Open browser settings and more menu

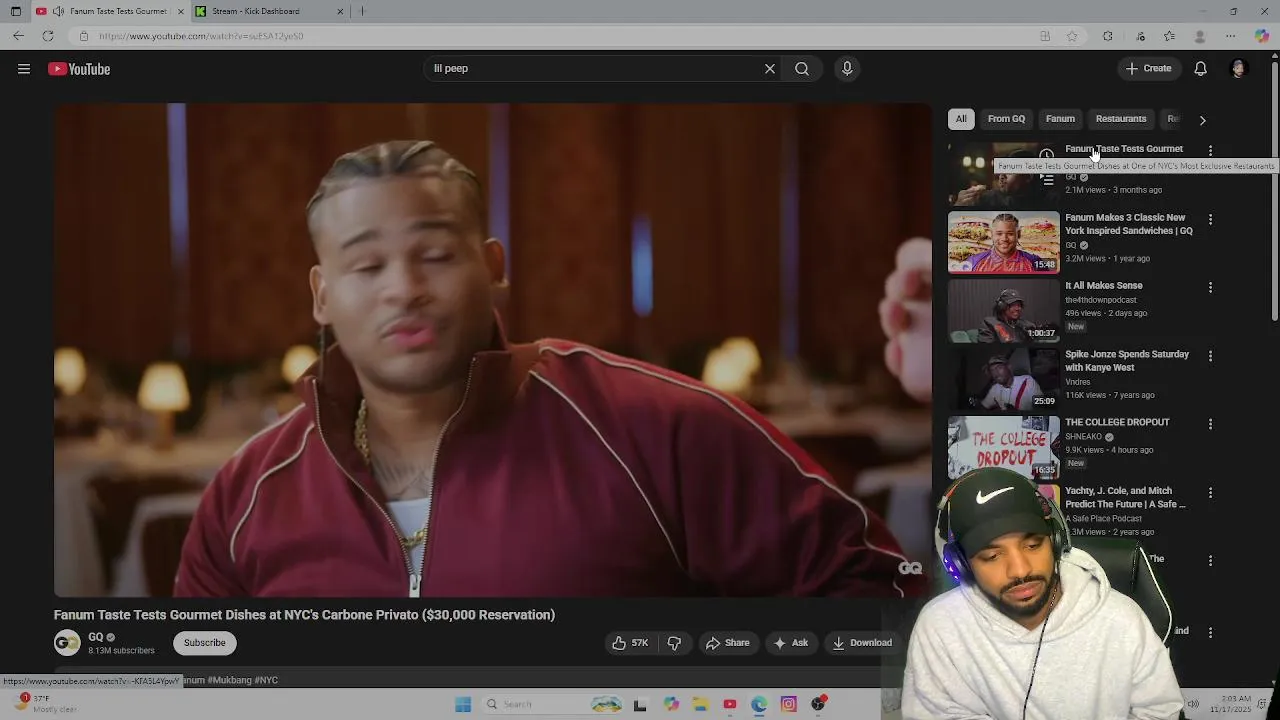1230,36
